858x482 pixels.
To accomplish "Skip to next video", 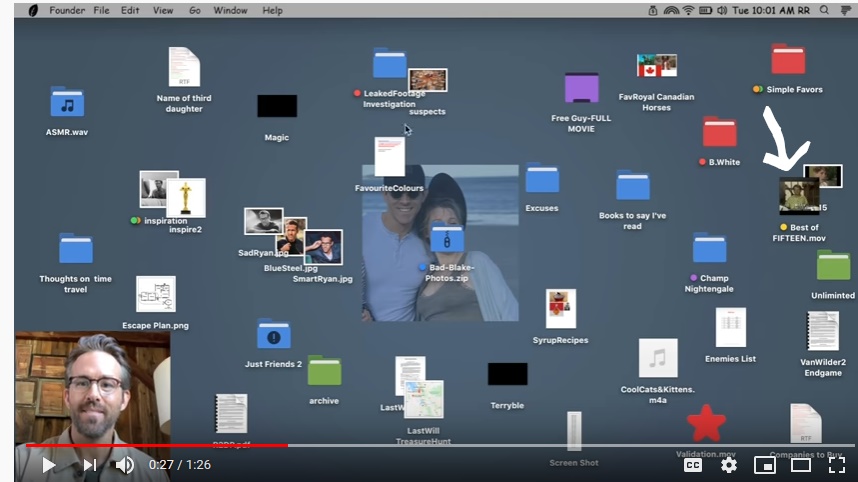I will 90,465.
